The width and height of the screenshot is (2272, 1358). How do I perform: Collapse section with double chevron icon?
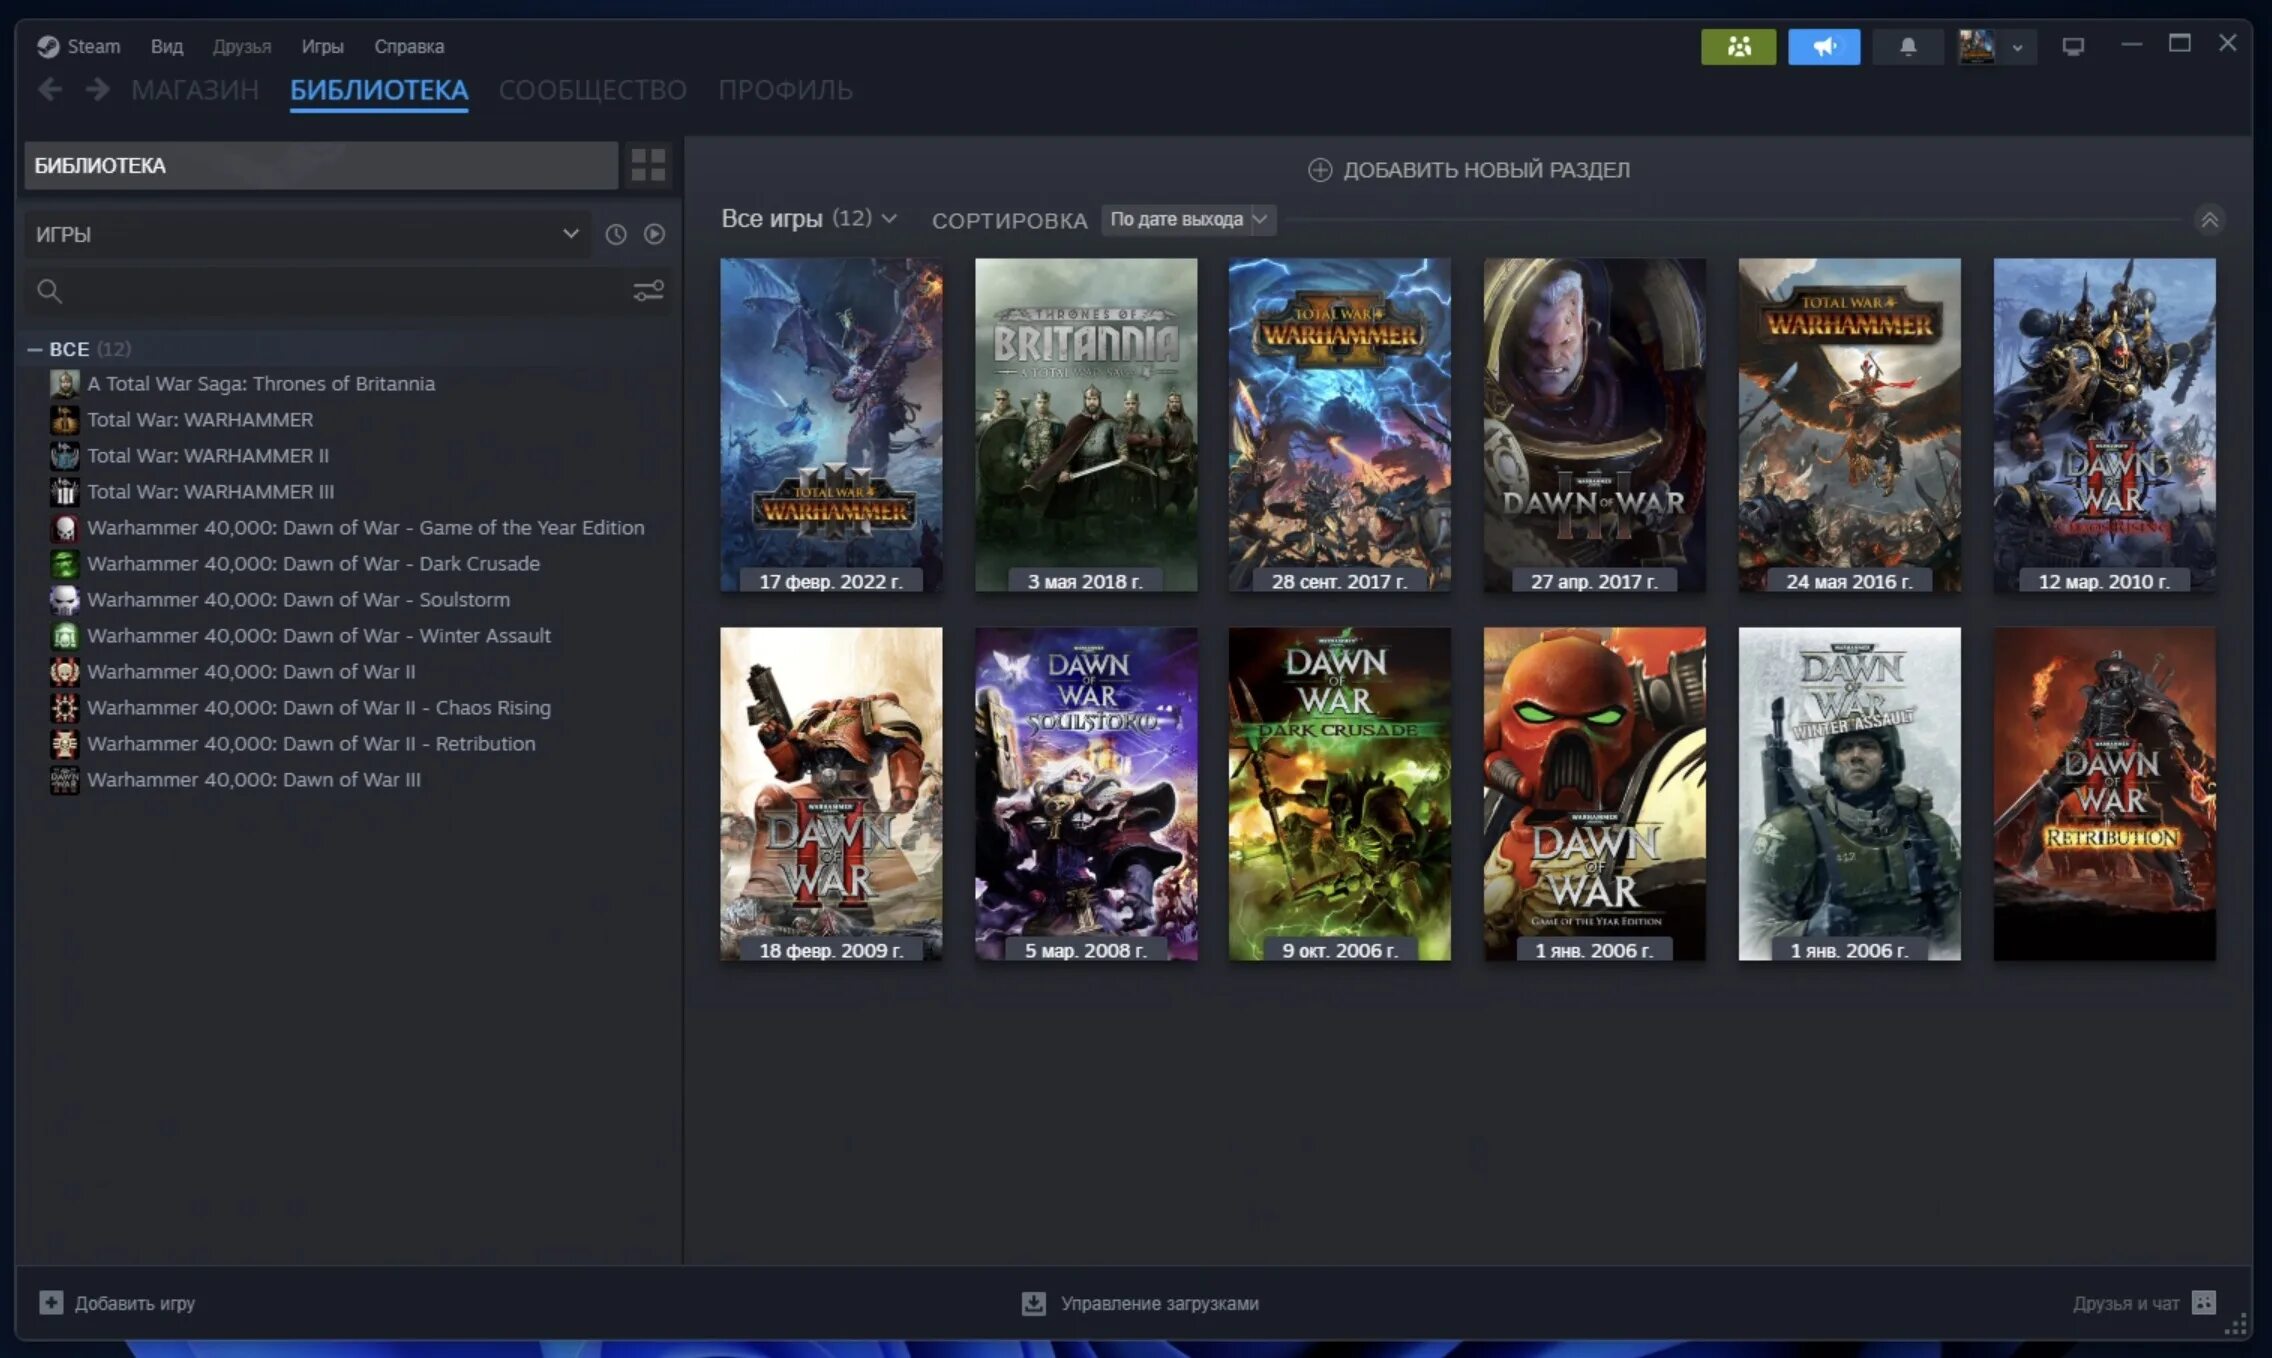point(2209,219)
